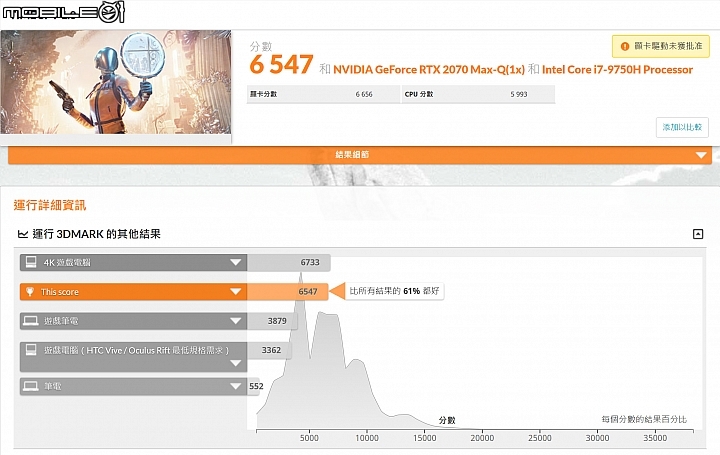Select the 6733 score value
The image size is (720, 455).
pos(310,262)
